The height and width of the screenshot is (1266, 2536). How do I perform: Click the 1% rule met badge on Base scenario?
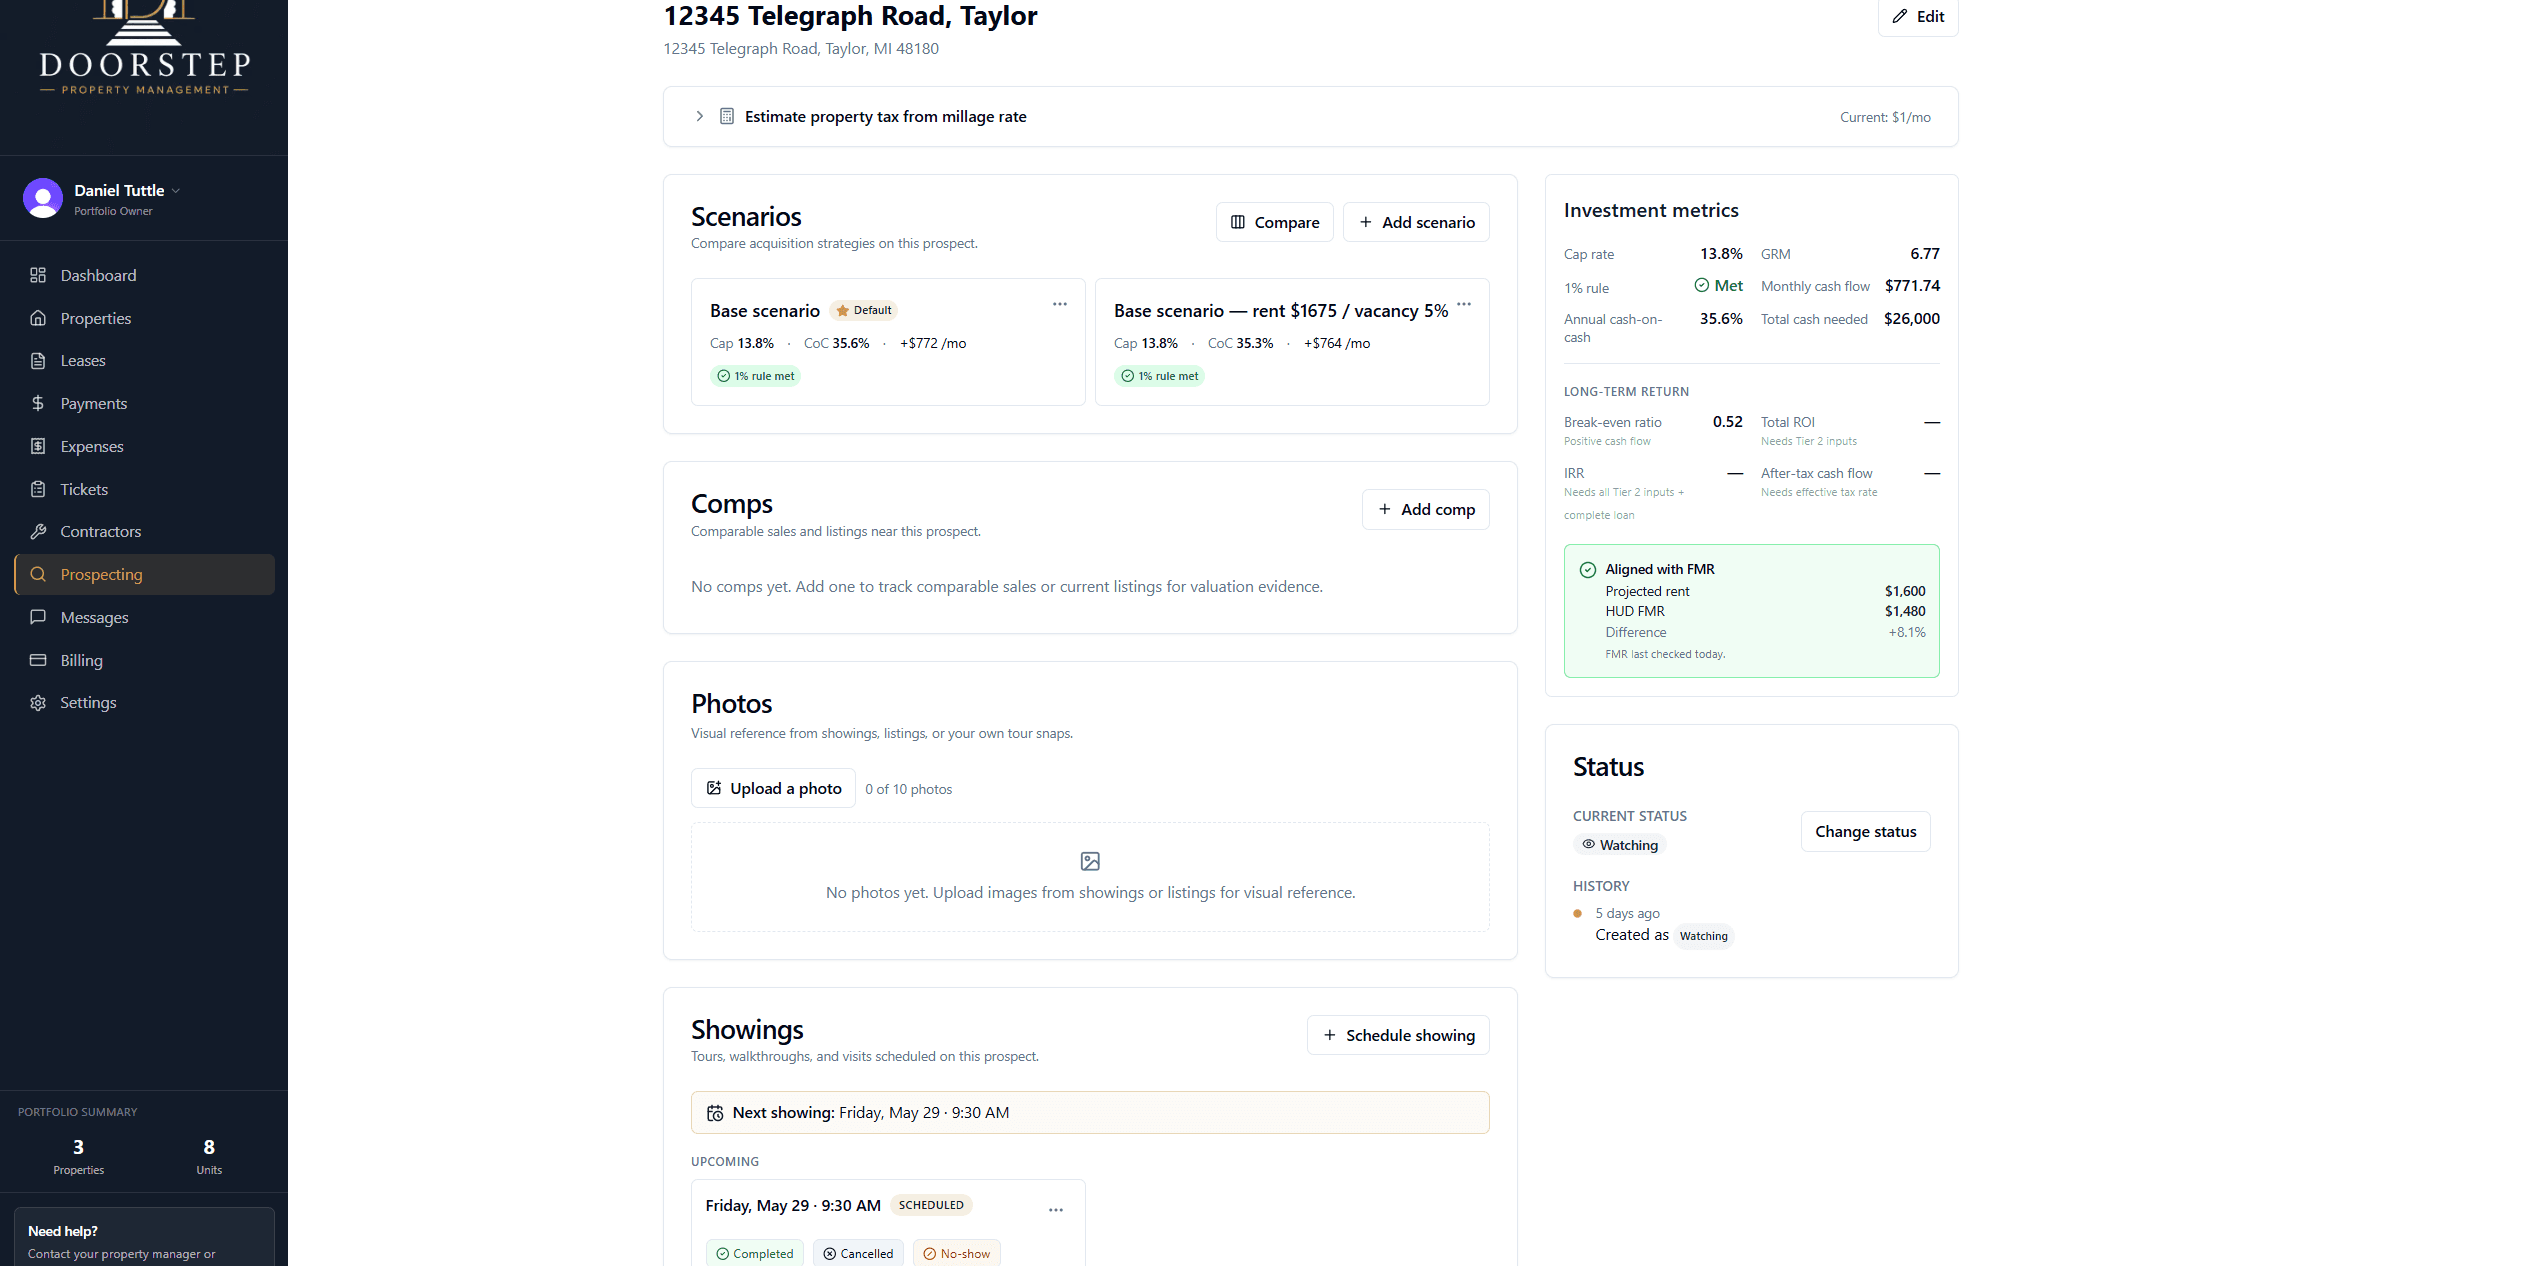pos(755,376)
